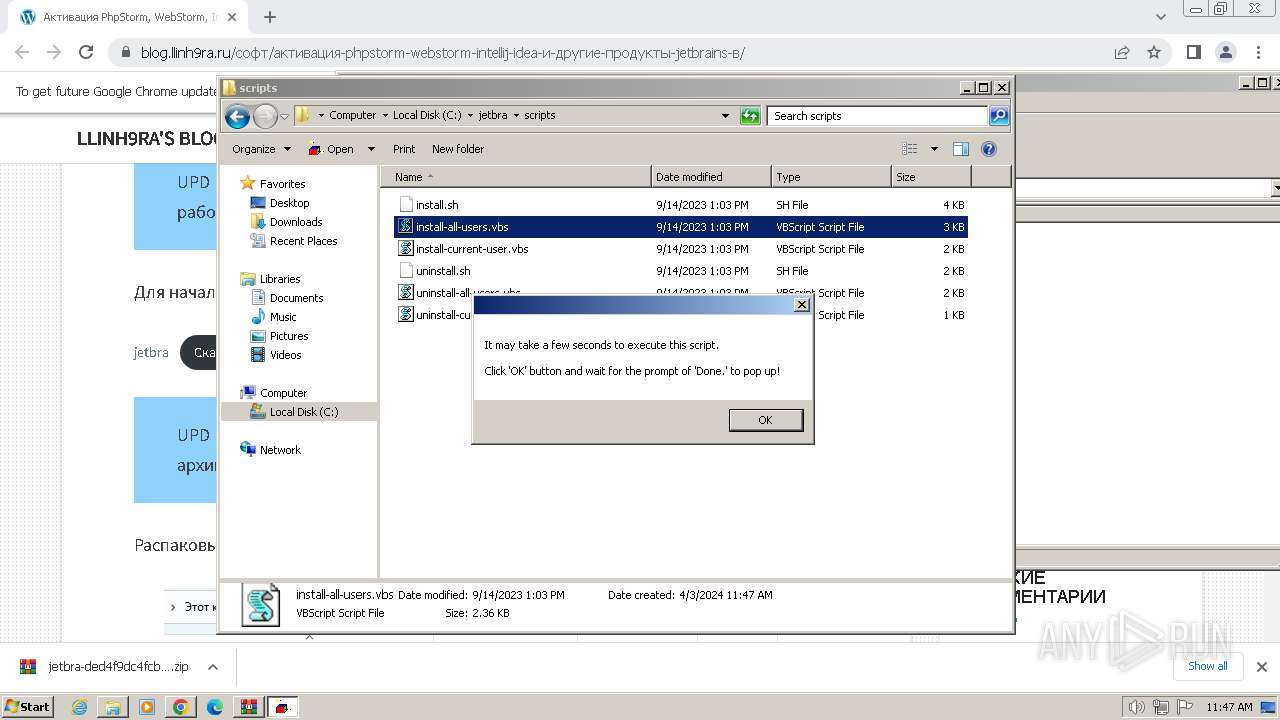Click install-current-user.vbs script icon
The height and width of the screenshot is (720, 1280).
click(405, 249)
